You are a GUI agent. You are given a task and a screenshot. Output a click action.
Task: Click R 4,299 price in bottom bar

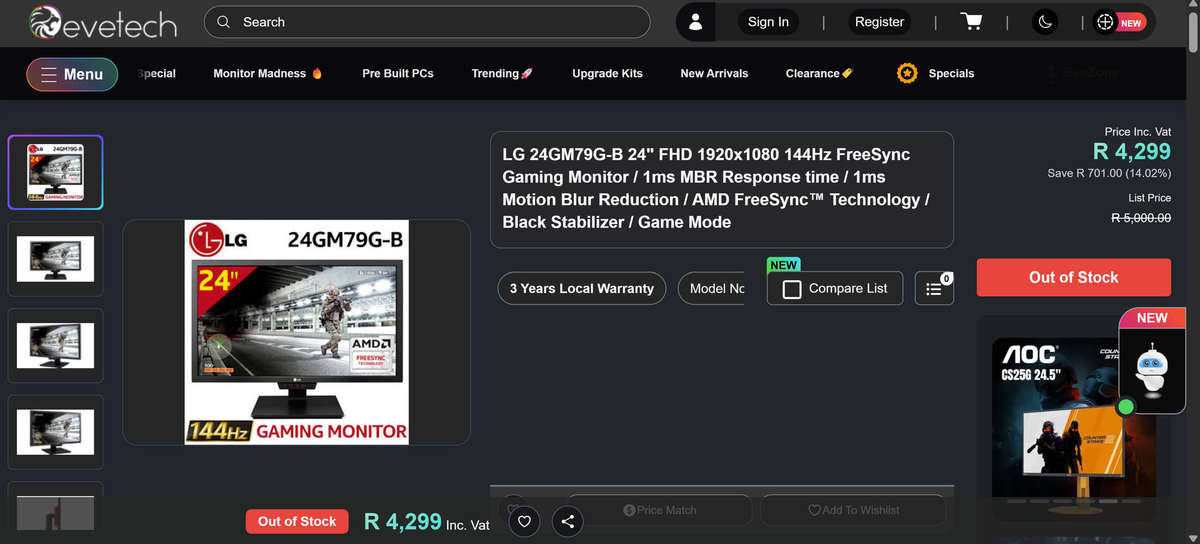click(x=402, y=521)
